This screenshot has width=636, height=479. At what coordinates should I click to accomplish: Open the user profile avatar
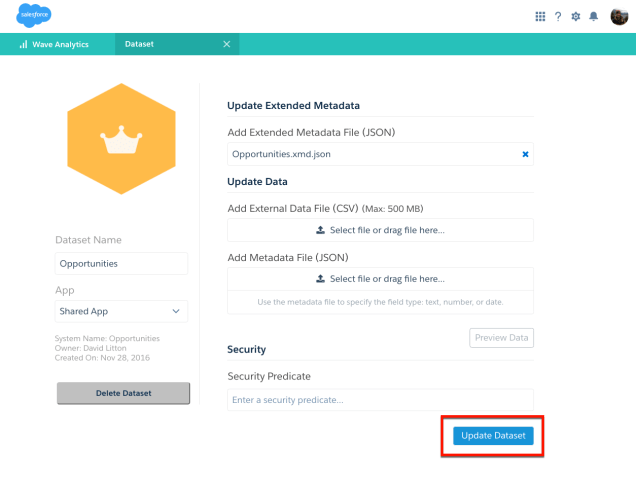coord(619,16)
